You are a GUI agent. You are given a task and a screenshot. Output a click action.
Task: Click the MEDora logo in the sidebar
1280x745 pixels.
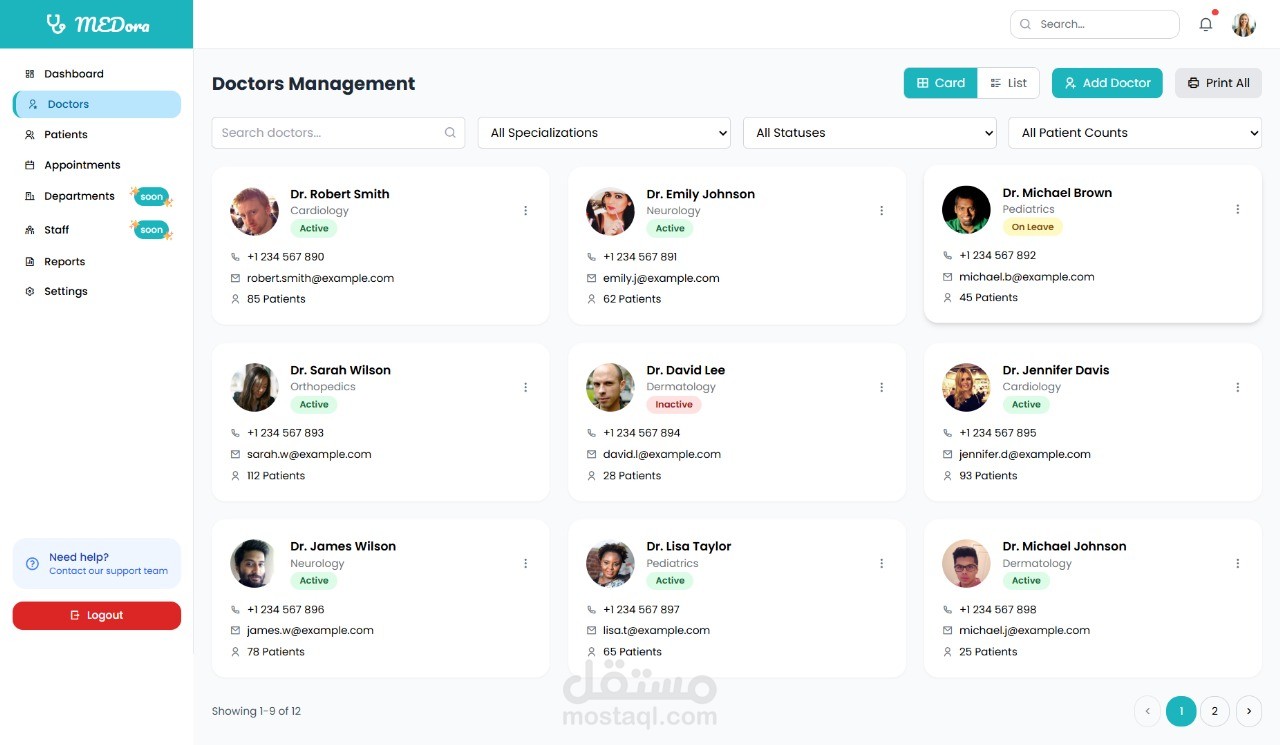click(x=97, y=24)
